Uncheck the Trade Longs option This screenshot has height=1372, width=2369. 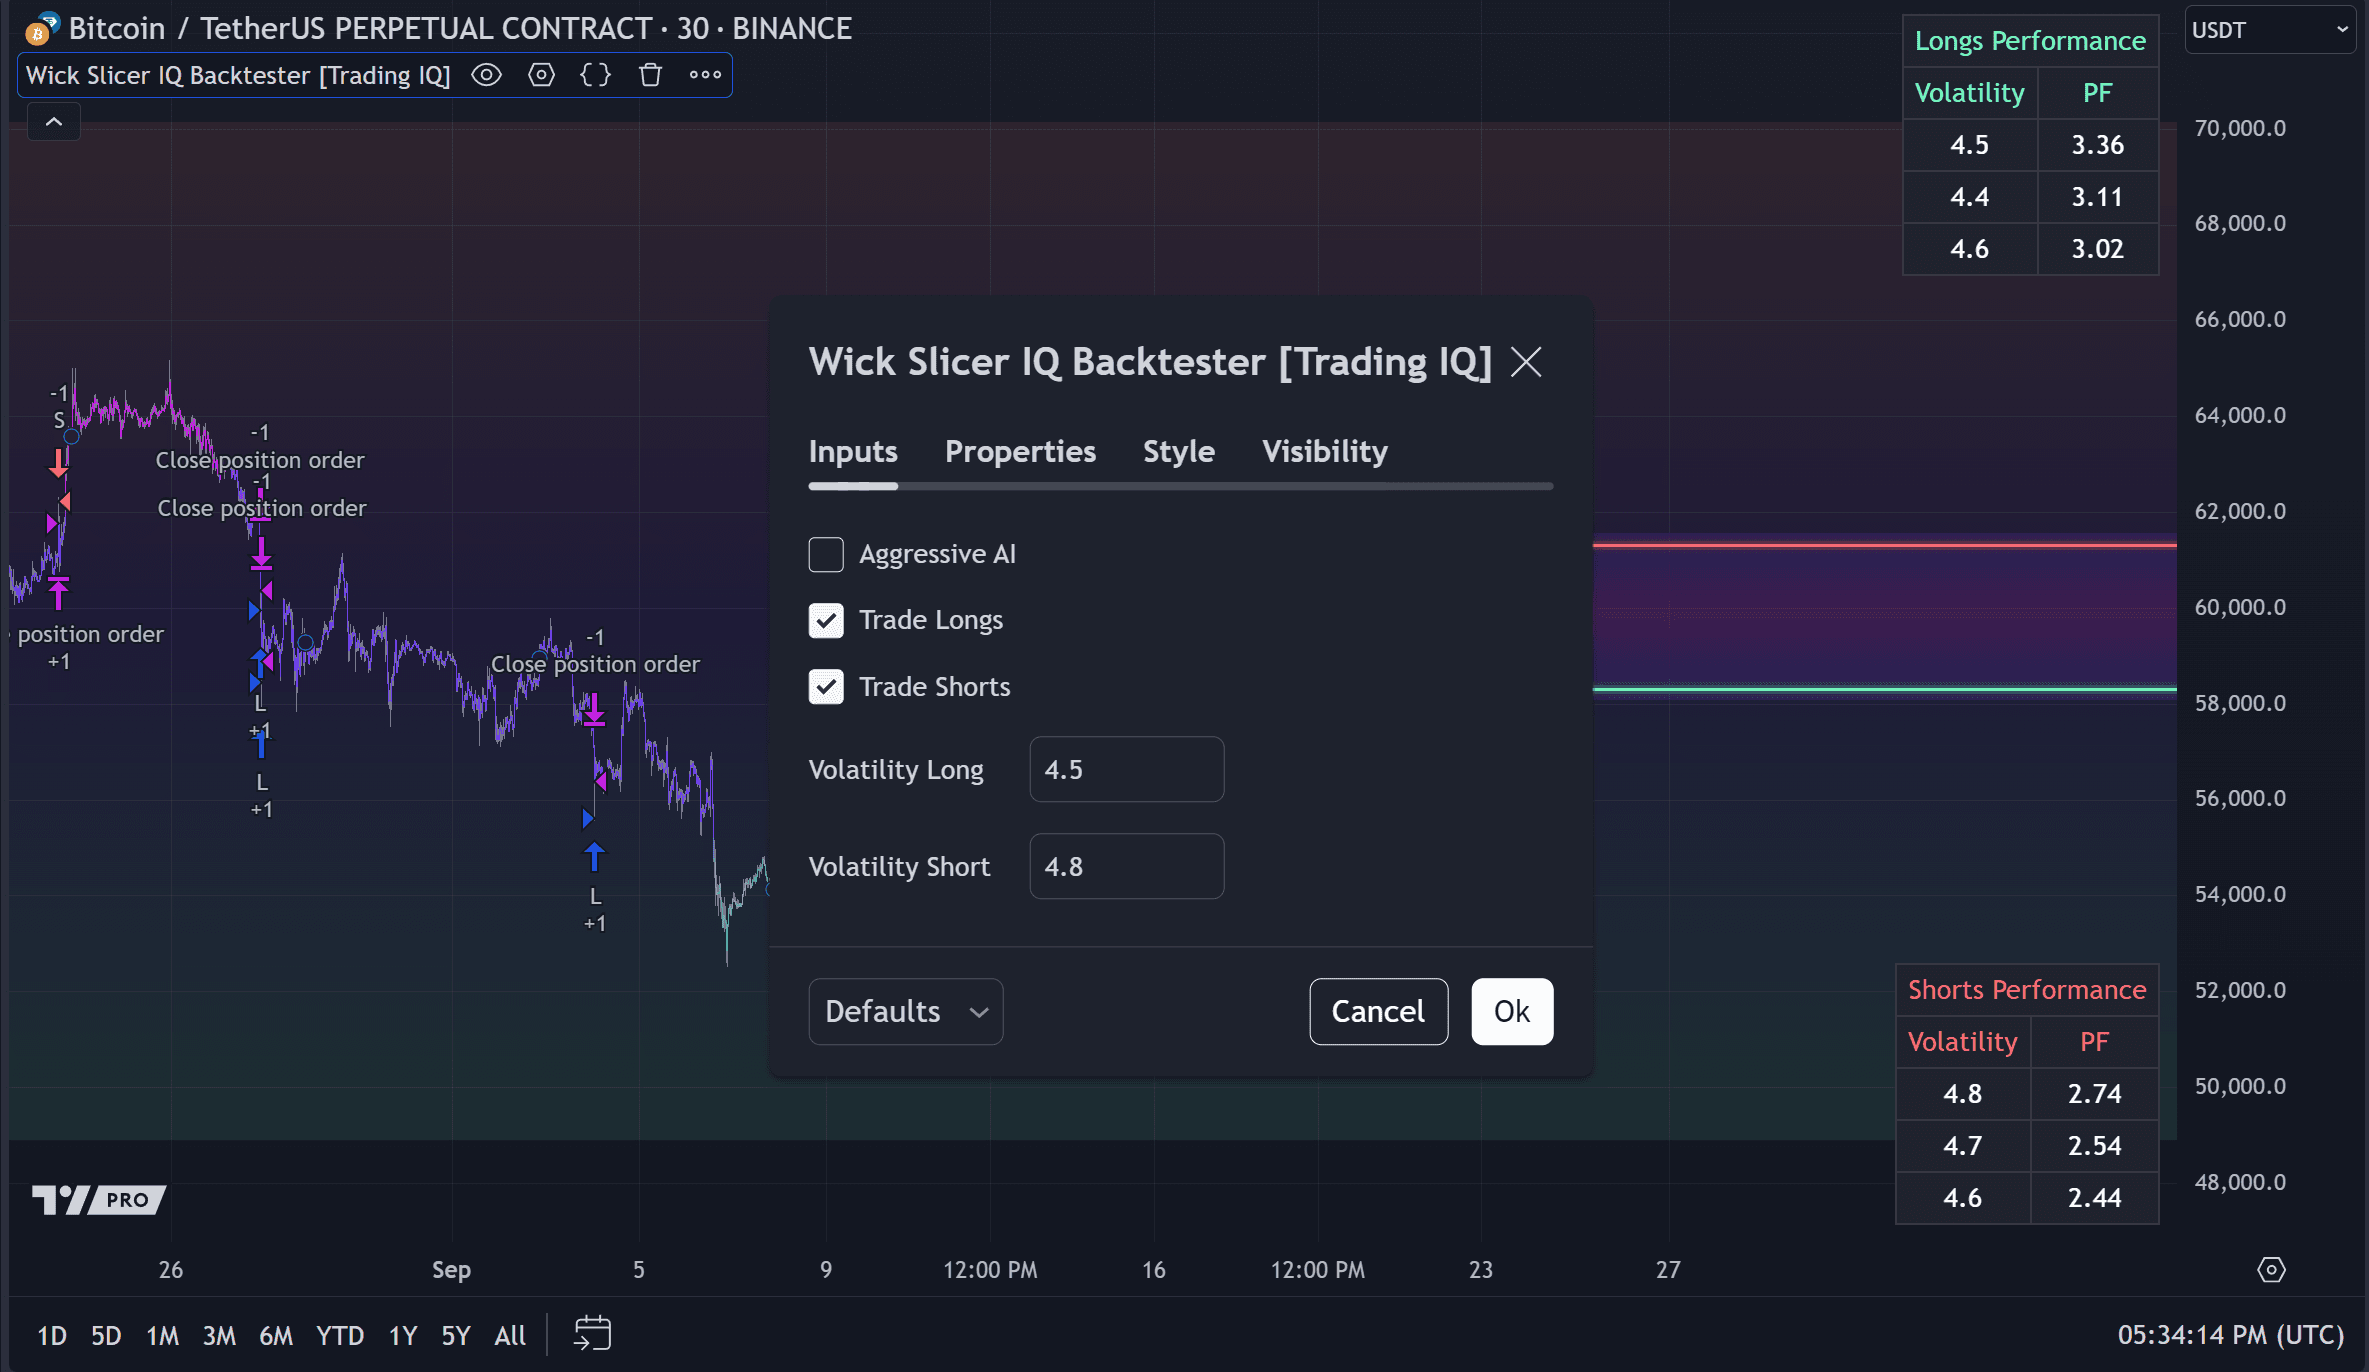coord(826,620)
